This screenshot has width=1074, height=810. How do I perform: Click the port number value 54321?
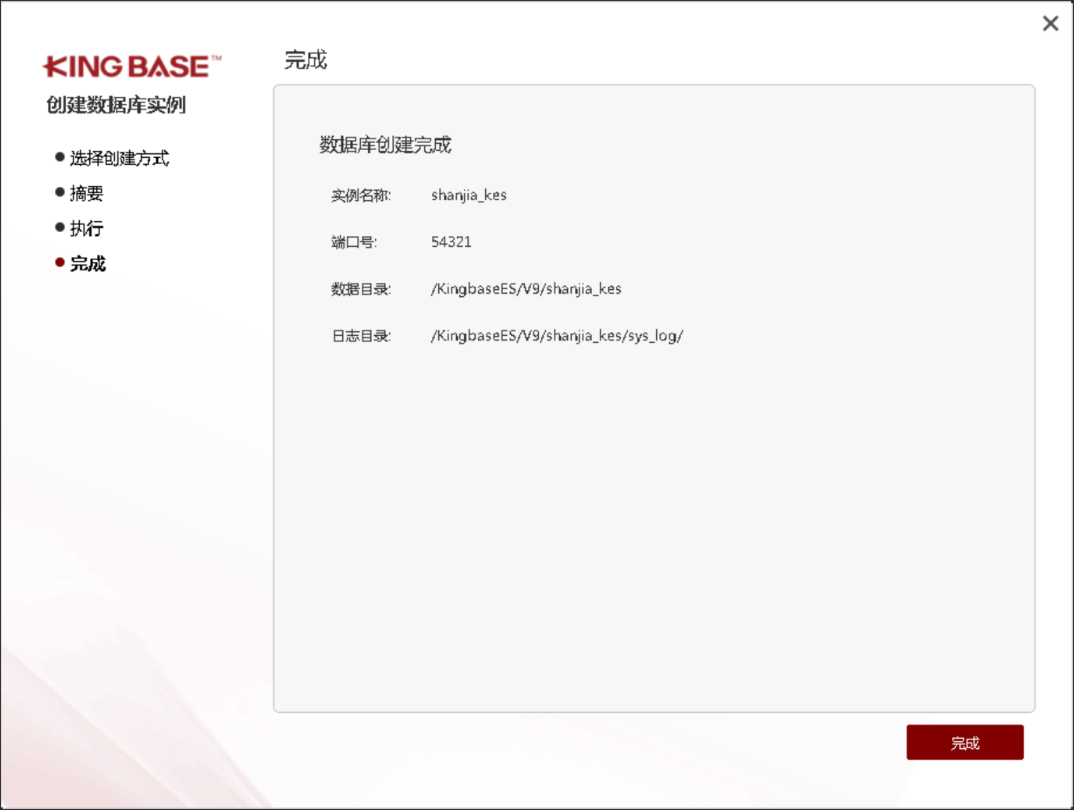point(451,242)
